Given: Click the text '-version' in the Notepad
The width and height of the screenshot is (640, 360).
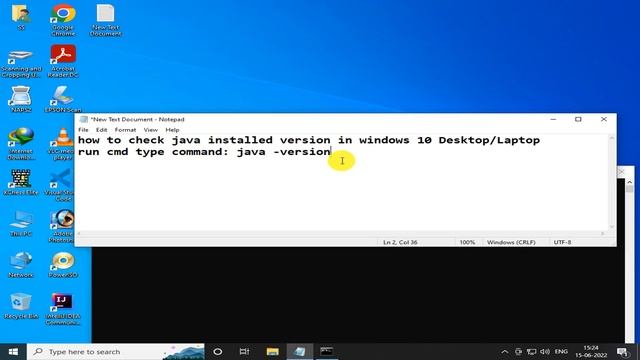Looking at the screenshot, I should tap(301, 152).
